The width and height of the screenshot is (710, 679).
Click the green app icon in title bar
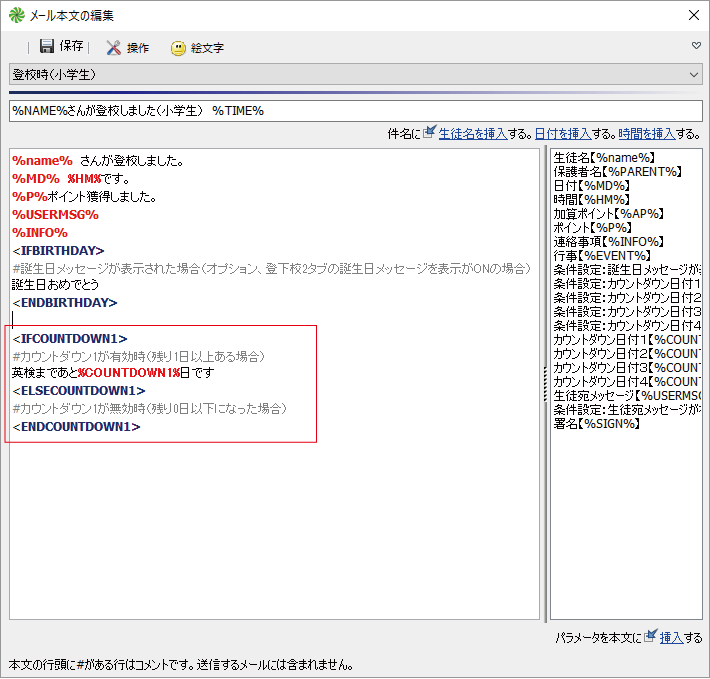pyautogui.click(x=15, y=15)
